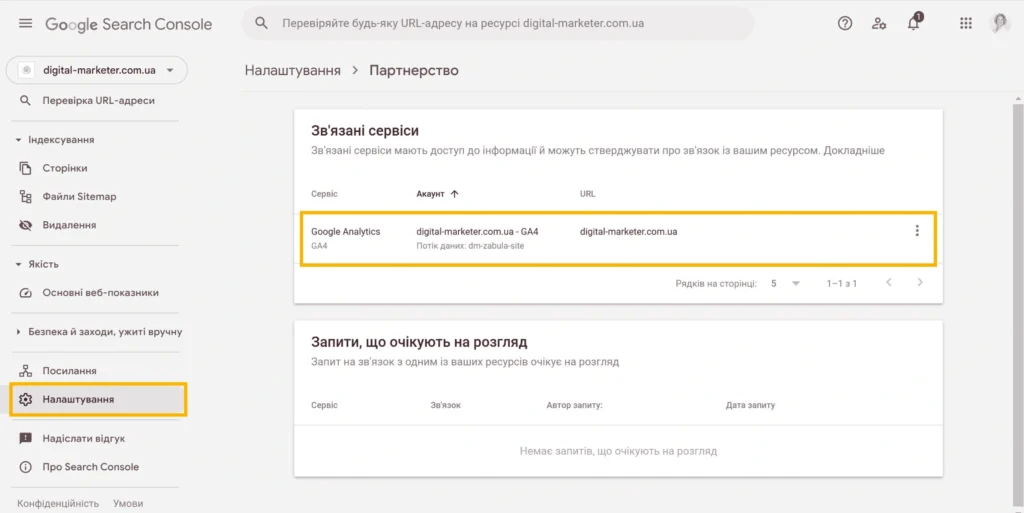
Task: Open the hamburger main menu
Action: [x=25, y=23]
